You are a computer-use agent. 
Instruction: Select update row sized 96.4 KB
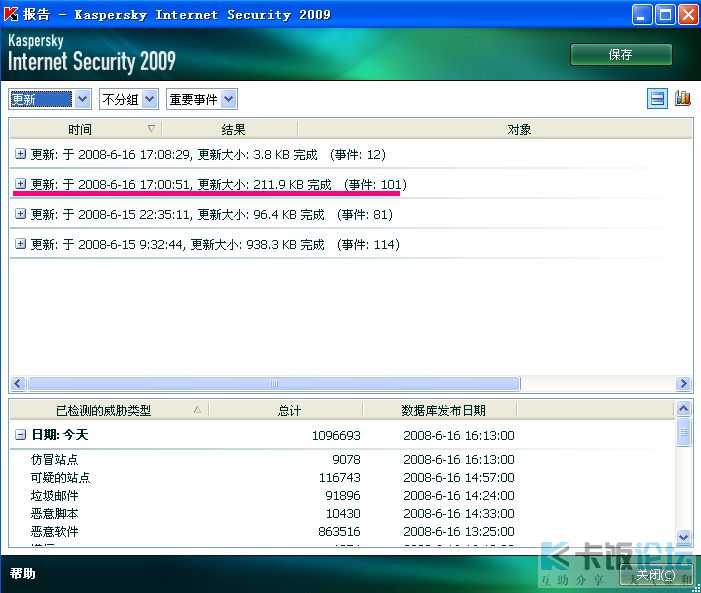coord(351,214)
